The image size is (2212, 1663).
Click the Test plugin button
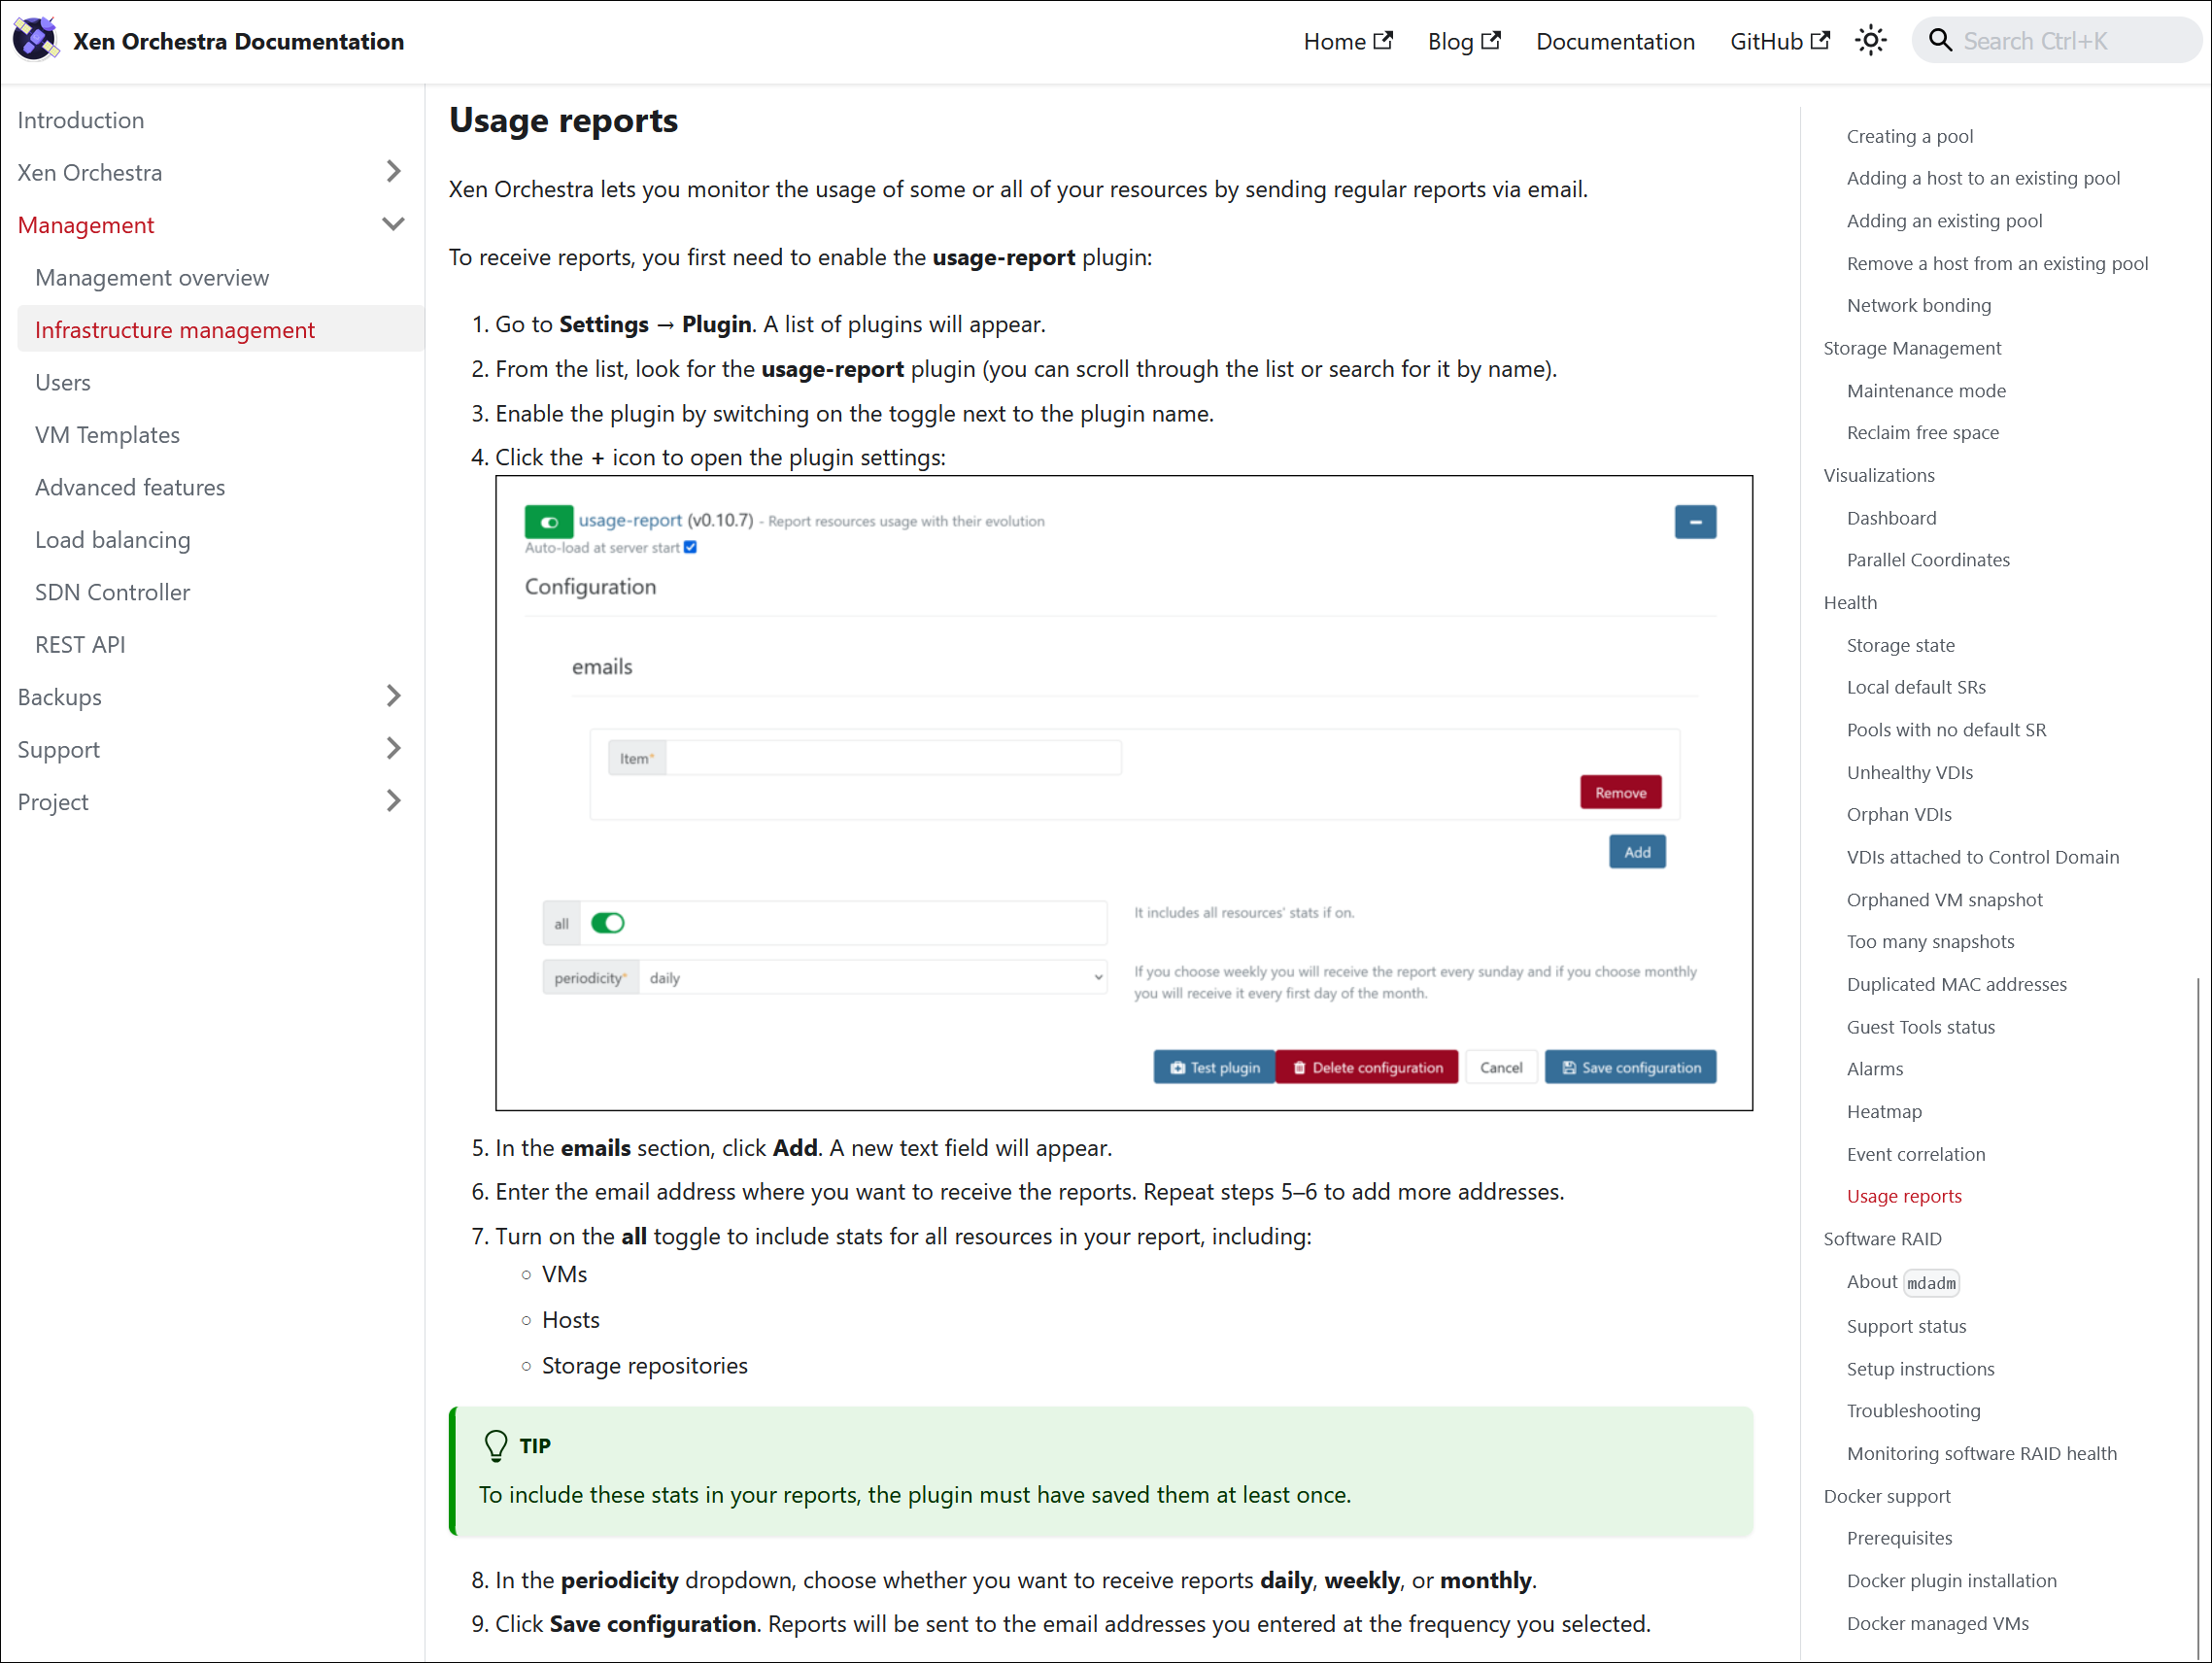(x=1214, y=1067)
